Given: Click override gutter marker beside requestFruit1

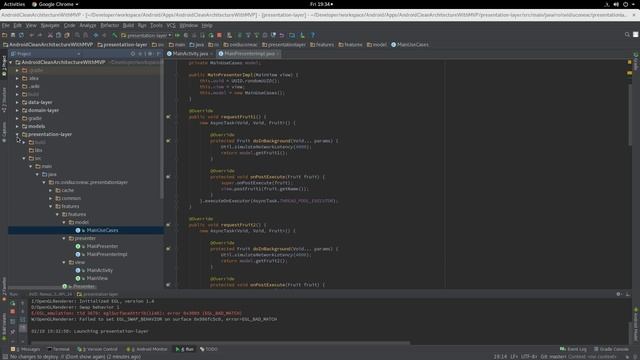Looking at the screenshot, I should [x=168, y=117].
